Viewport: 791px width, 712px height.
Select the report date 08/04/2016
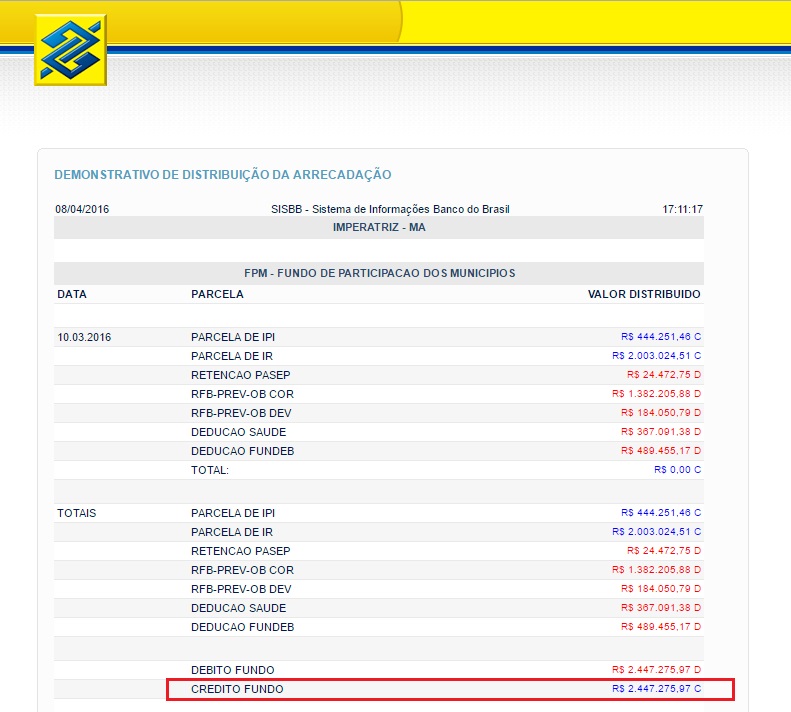(x=82, y=209)
